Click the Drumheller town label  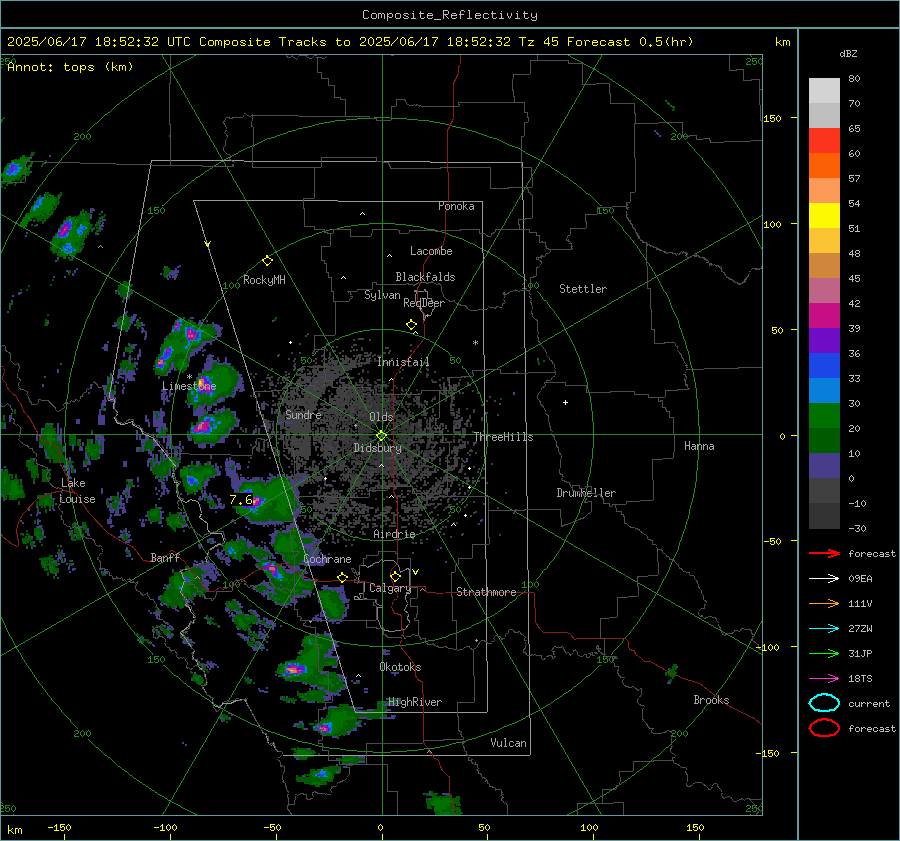pos(586,493)
